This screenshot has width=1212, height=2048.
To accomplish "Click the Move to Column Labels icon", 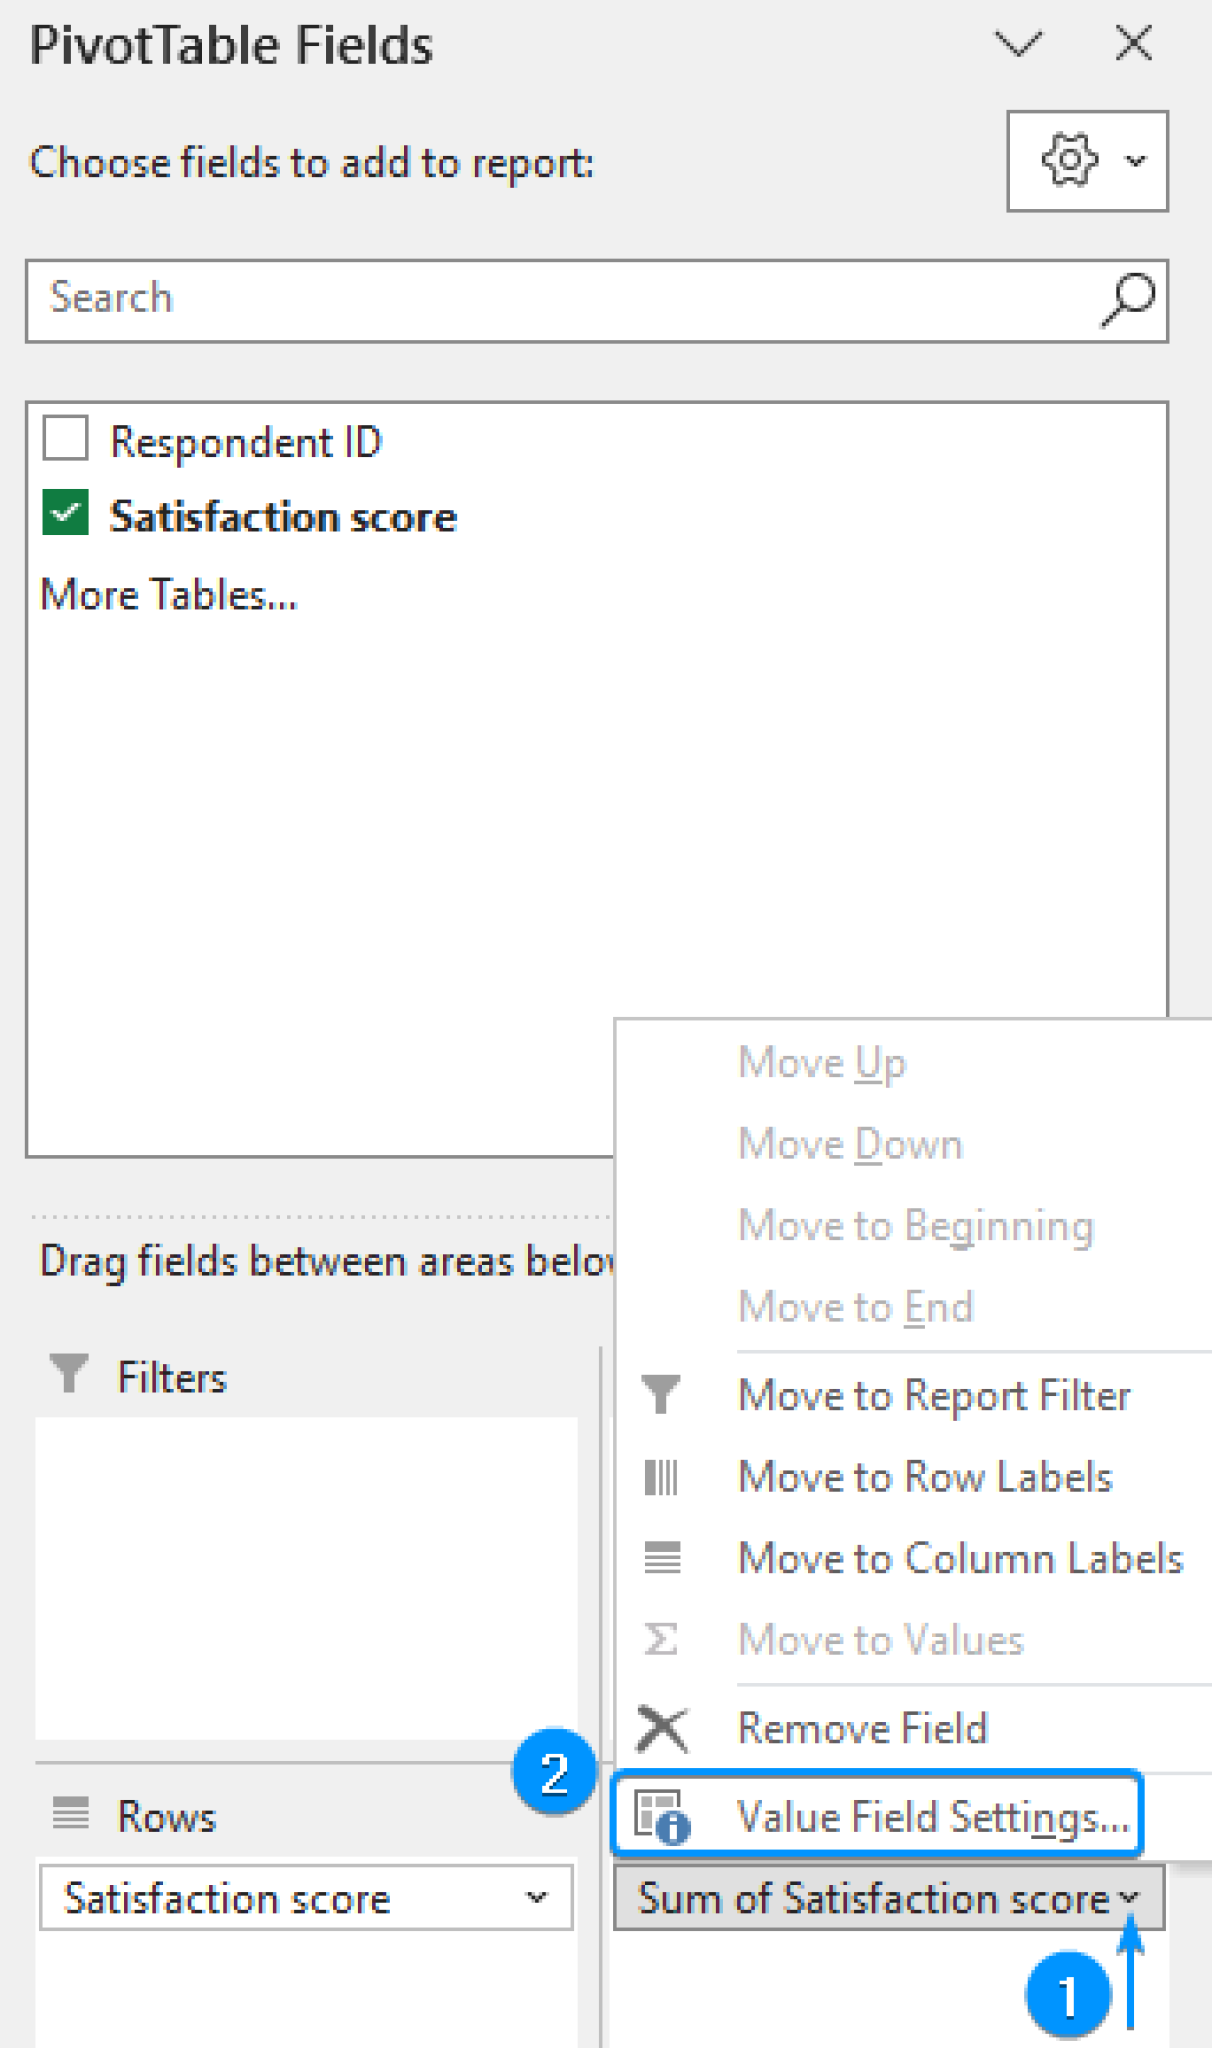I will pyautogui.click(x=662, y=1558).
